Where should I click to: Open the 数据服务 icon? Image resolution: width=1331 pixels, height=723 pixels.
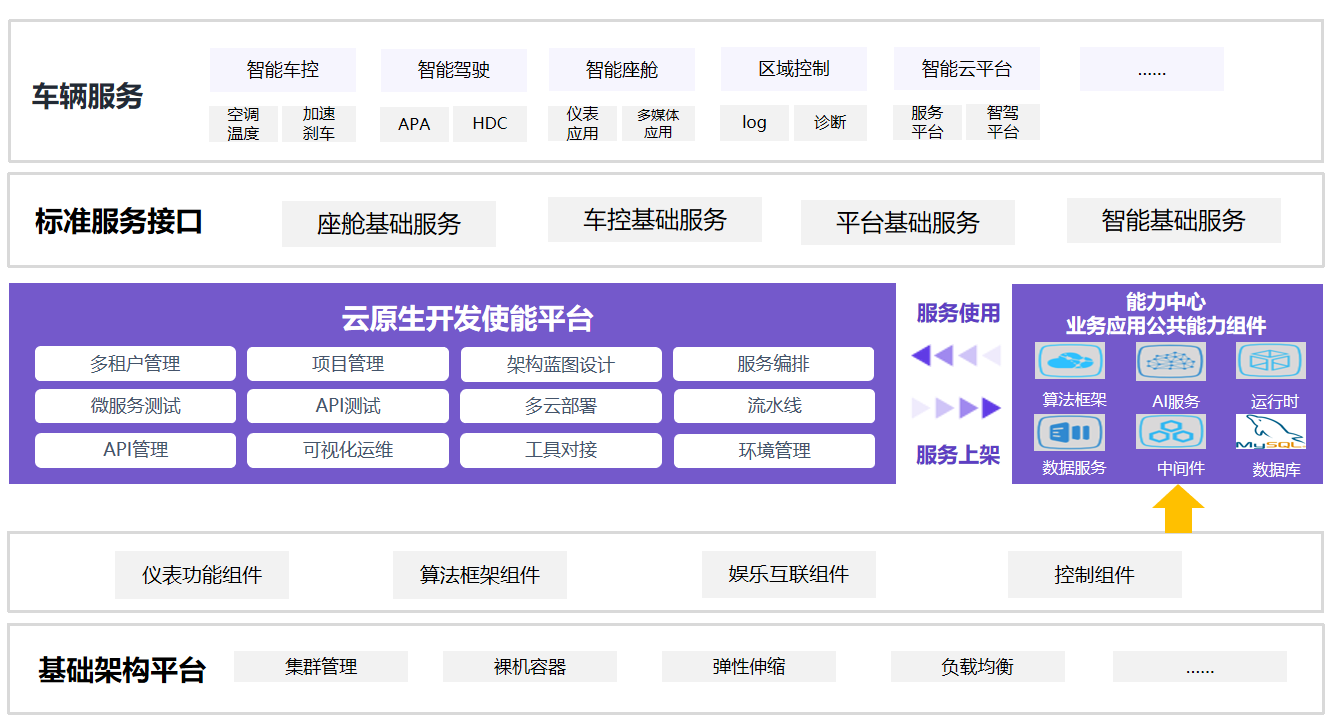[1070, 432]
